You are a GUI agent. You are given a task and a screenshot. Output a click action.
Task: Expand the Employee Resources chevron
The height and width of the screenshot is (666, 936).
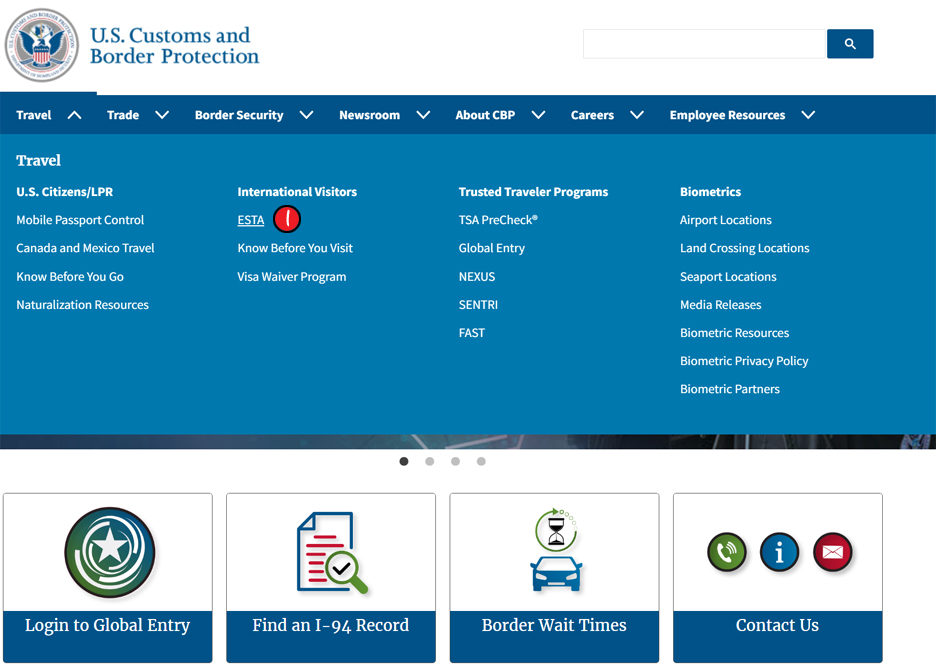[808, 115]
